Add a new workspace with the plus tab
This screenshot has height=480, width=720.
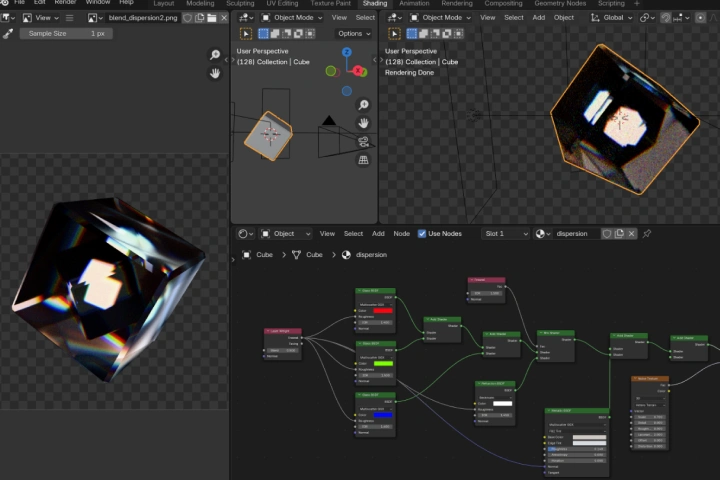(x=636, y=4)
